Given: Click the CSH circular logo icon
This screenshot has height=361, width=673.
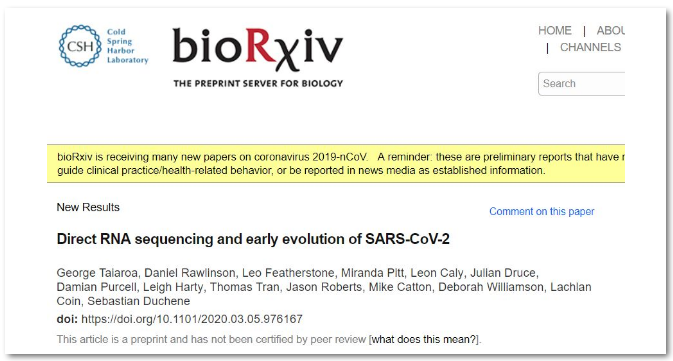Looking at the screenshot, I should tap(80, 46).
